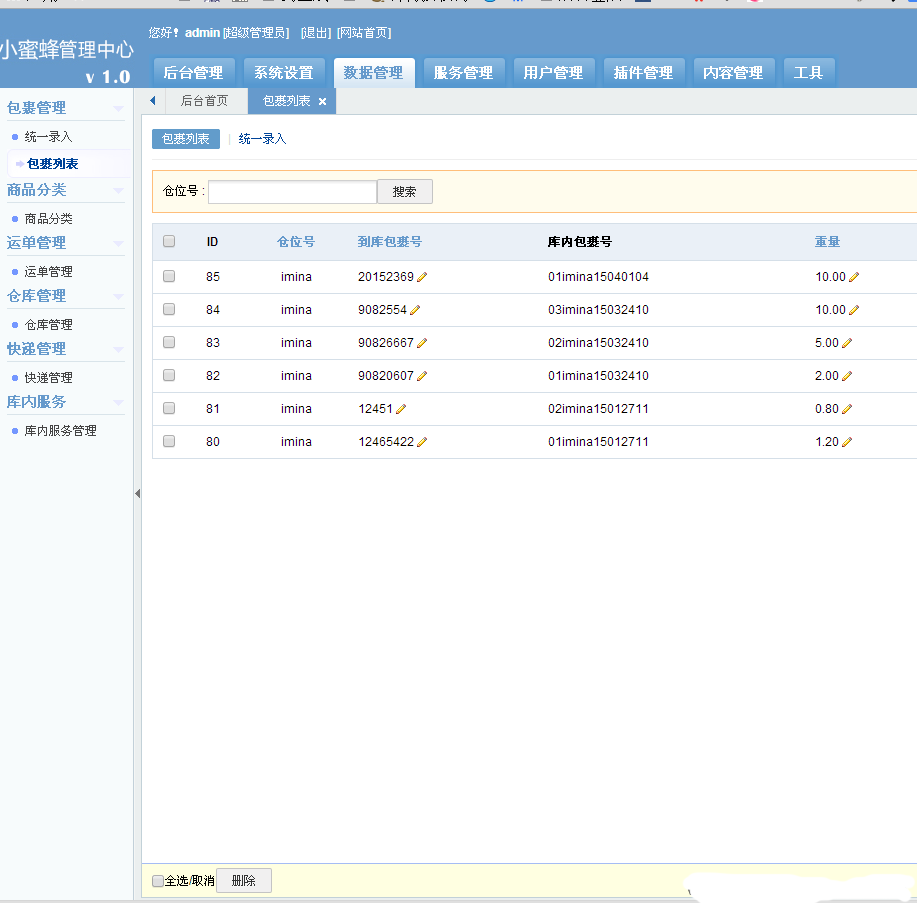
Task: Edit weight 1.20 pencil icon
Action: (847, 442)
